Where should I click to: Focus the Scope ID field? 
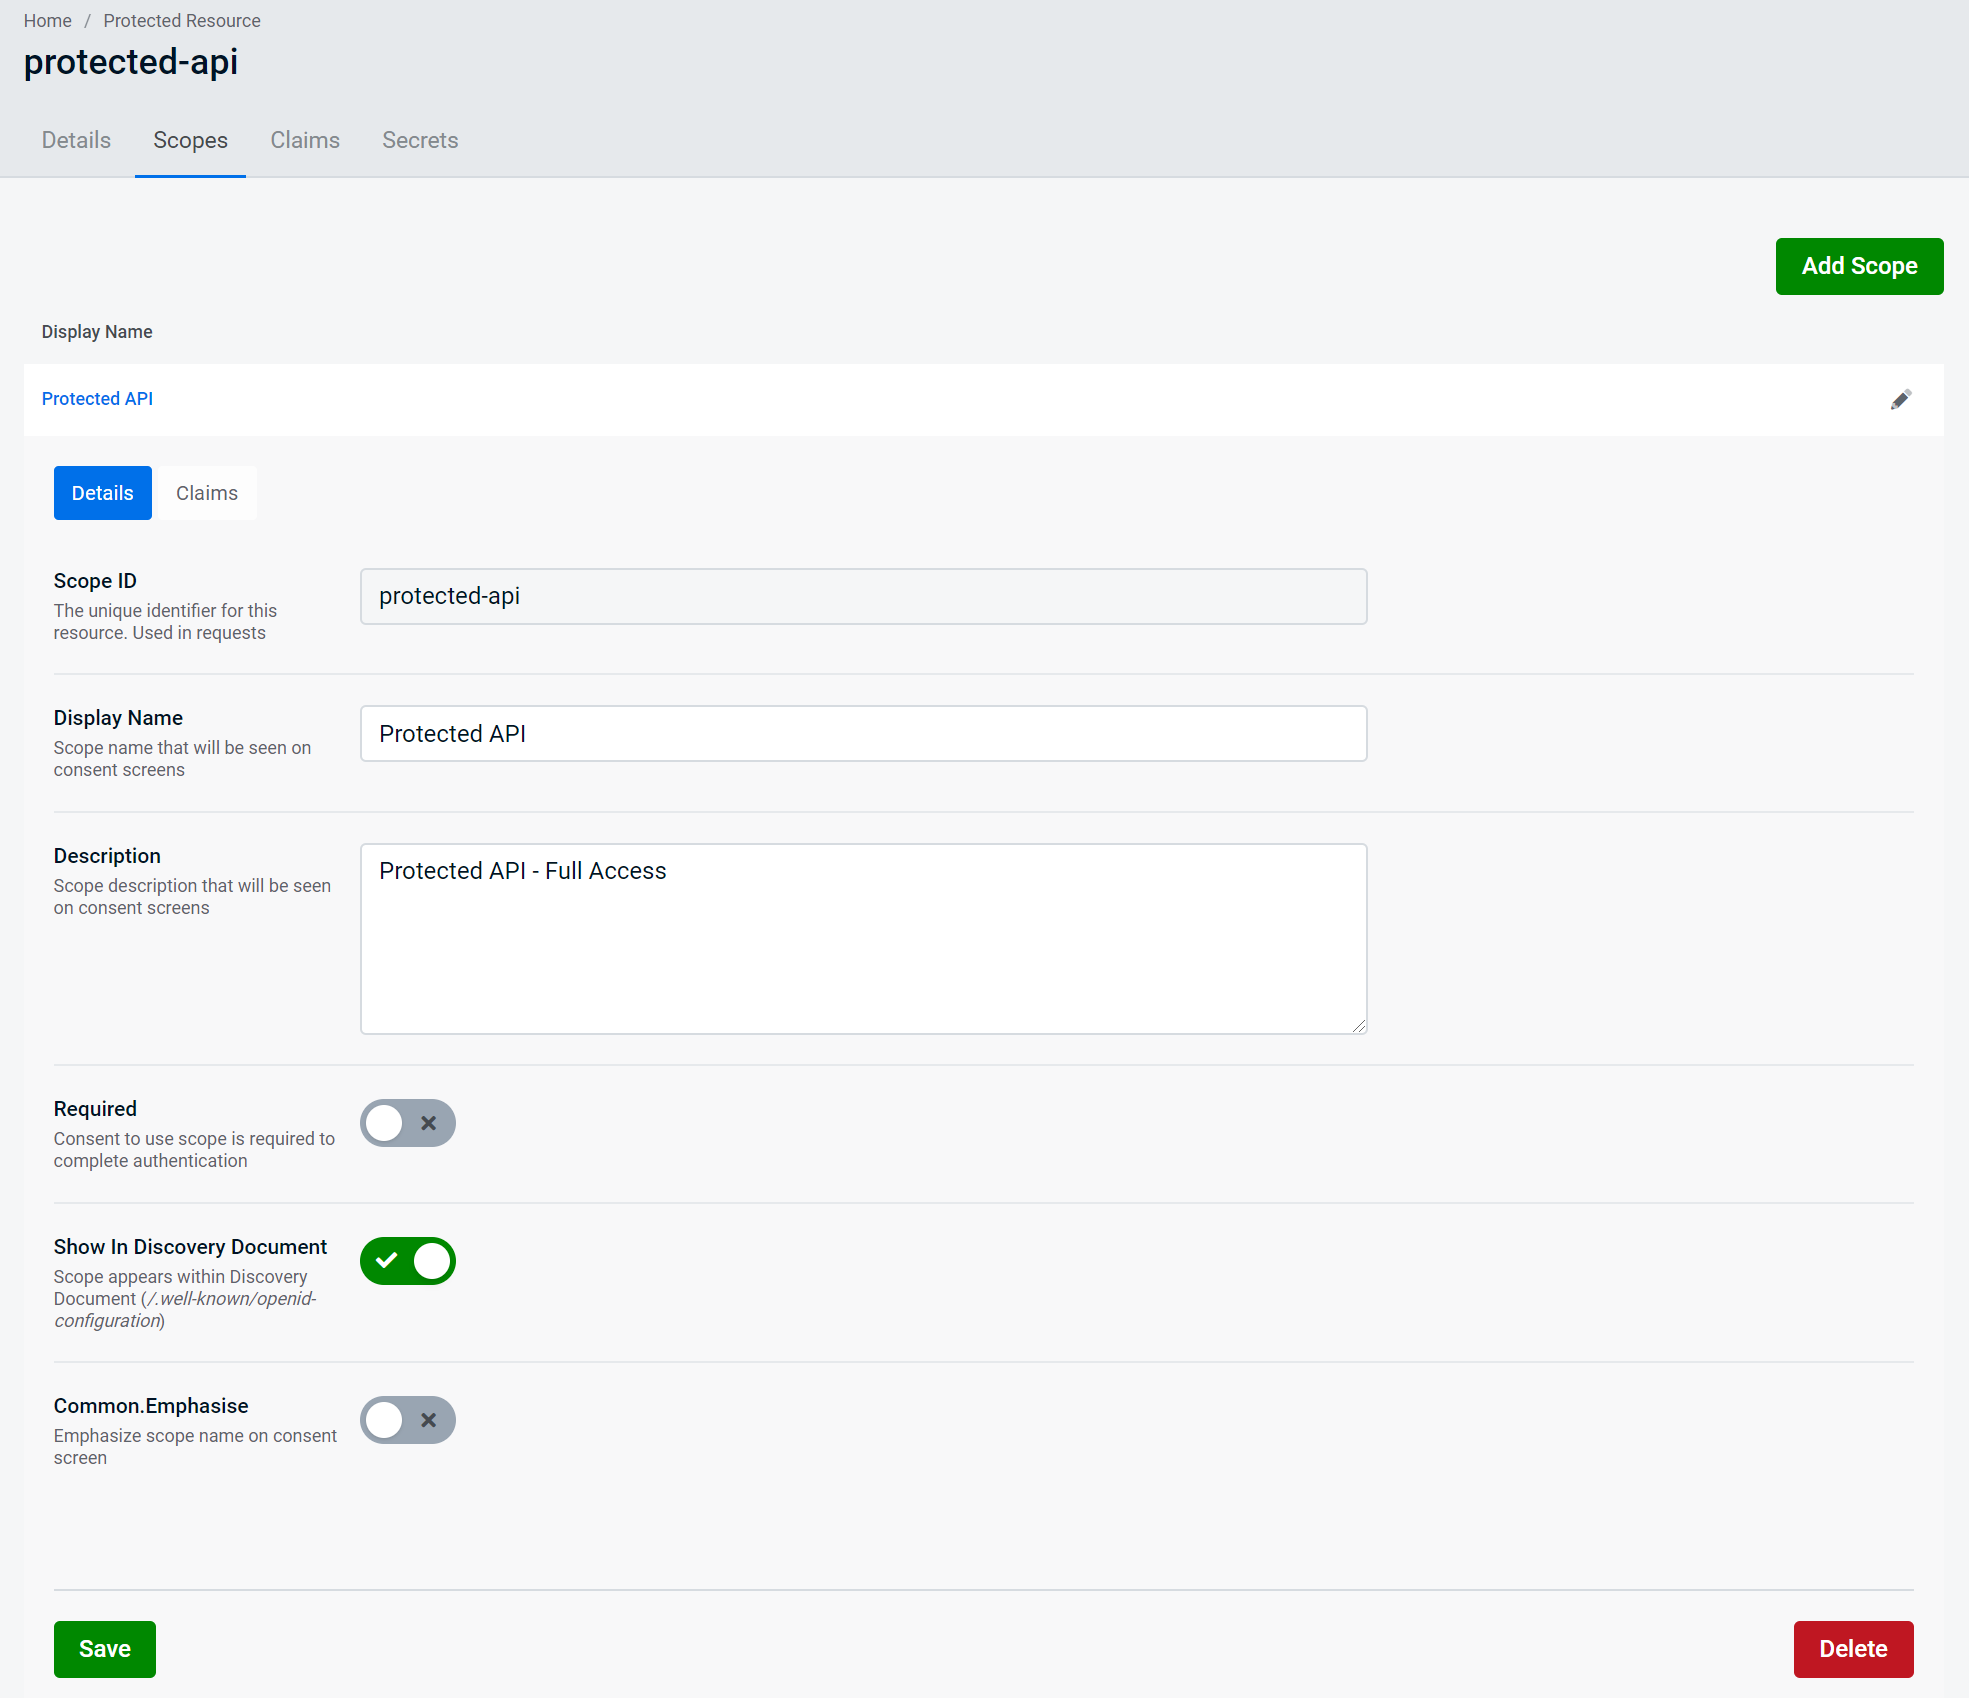click(863, 597)
